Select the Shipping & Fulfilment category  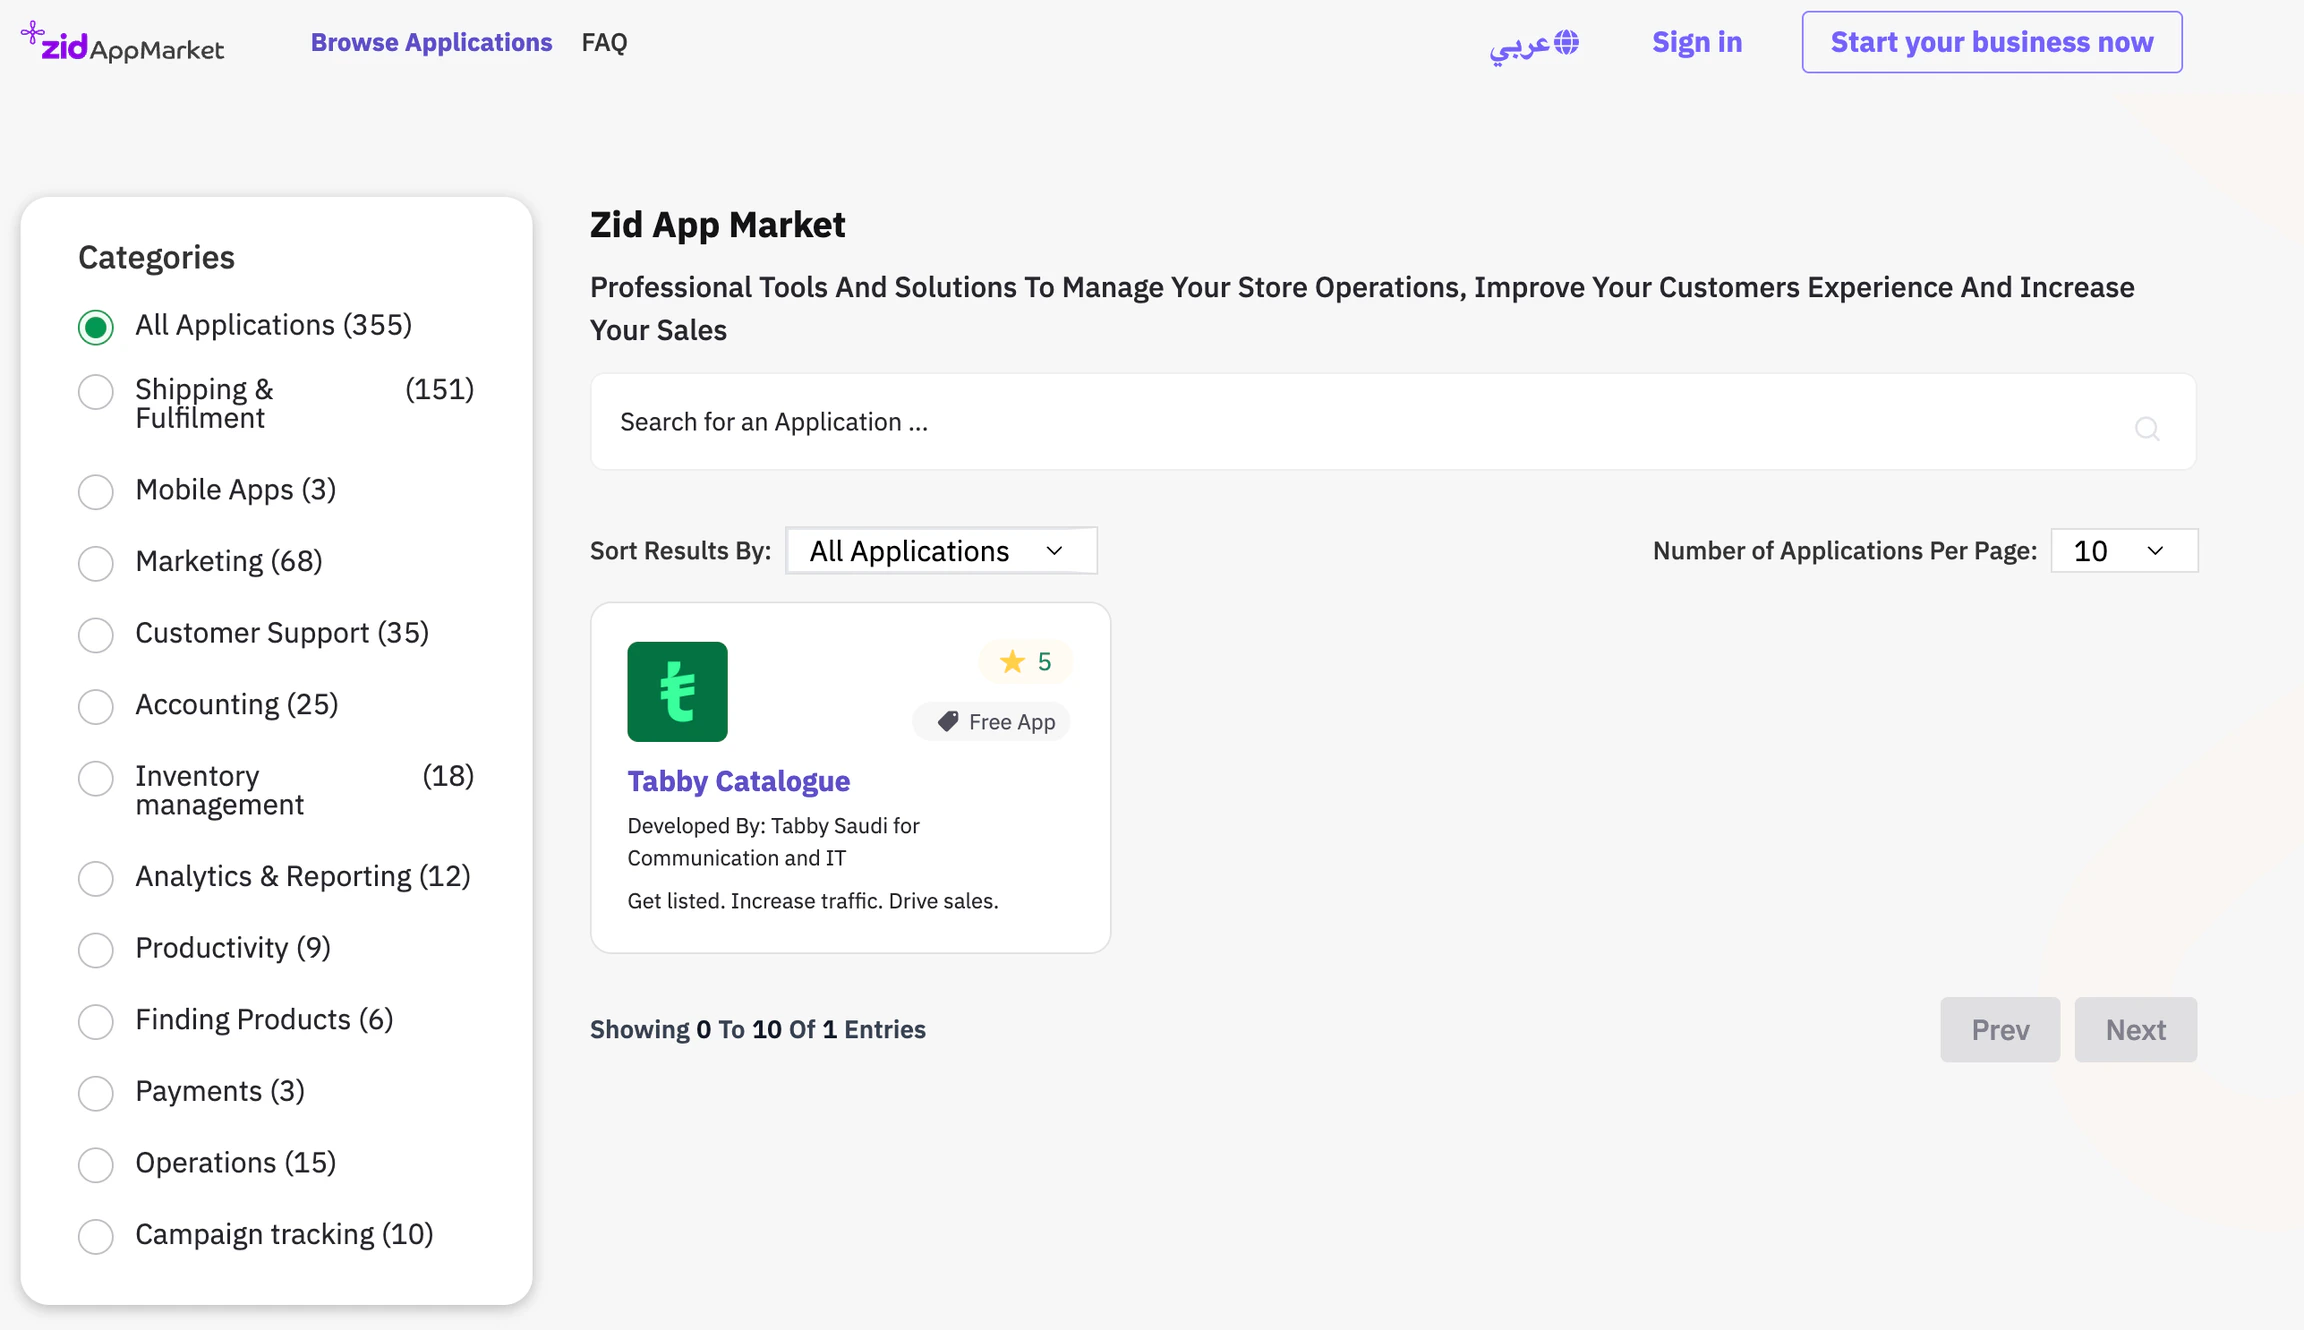coord(96,393)
